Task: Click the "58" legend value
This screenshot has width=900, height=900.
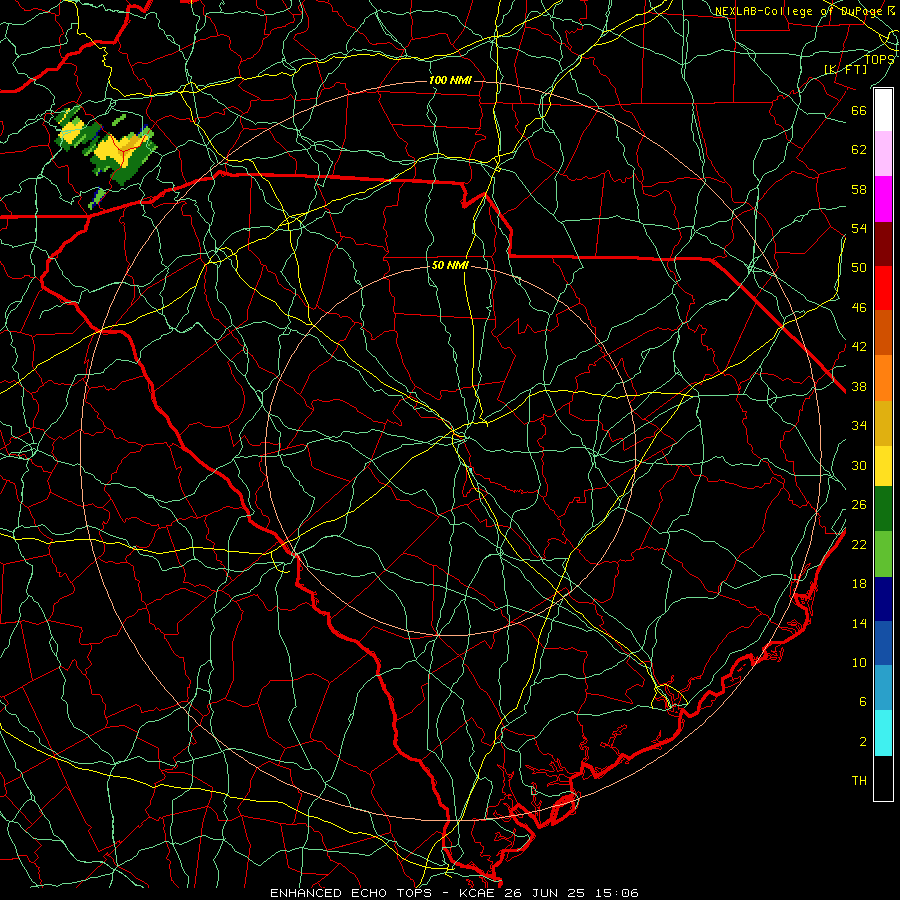Action: 859,189
